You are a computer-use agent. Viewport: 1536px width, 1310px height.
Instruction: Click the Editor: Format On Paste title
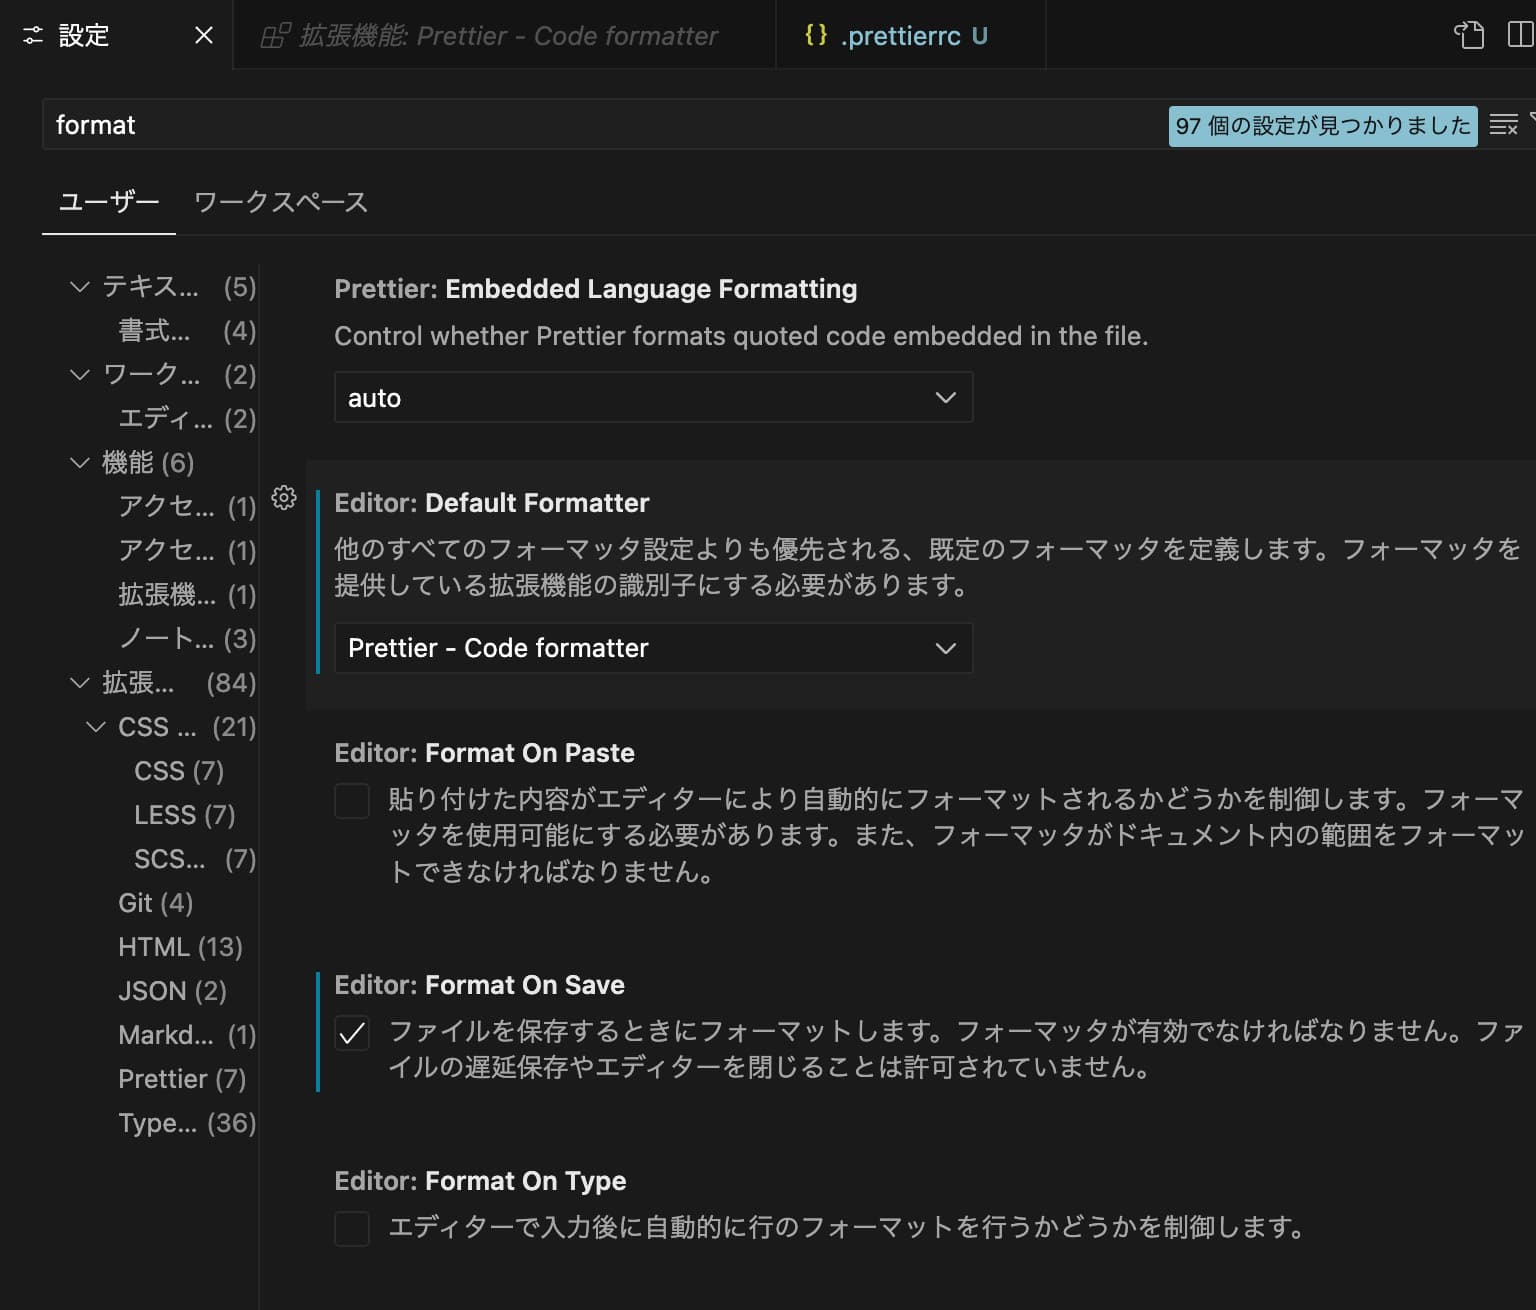coord(485,753)
